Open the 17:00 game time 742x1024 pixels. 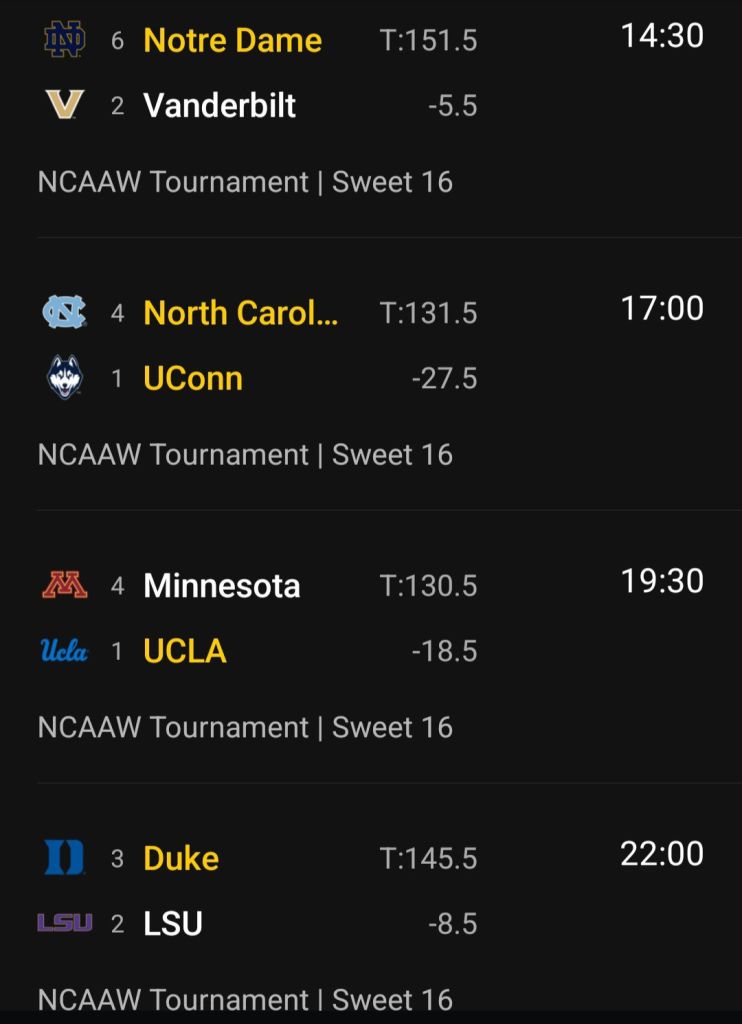coord(662,308)
